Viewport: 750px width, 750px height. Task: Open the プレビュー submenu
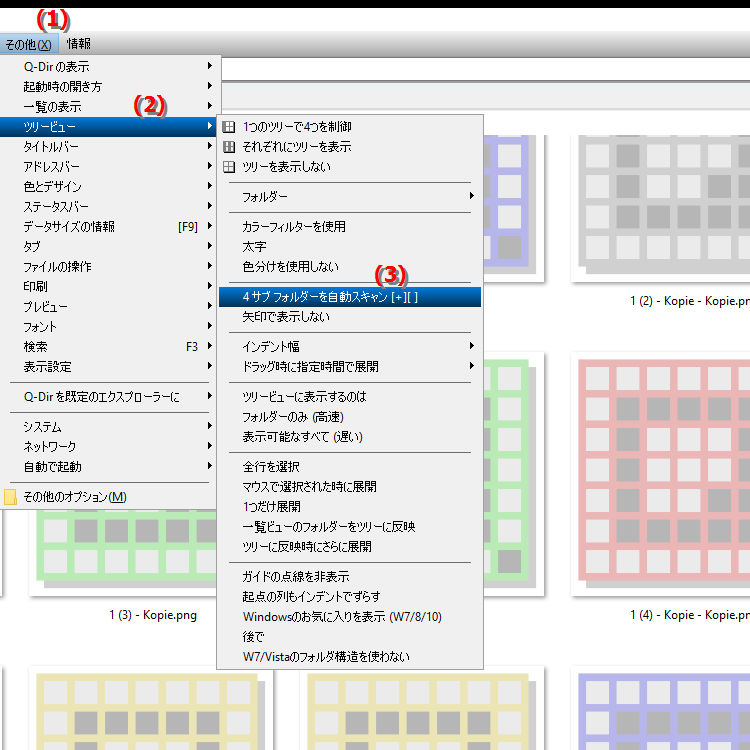point(110,307)
